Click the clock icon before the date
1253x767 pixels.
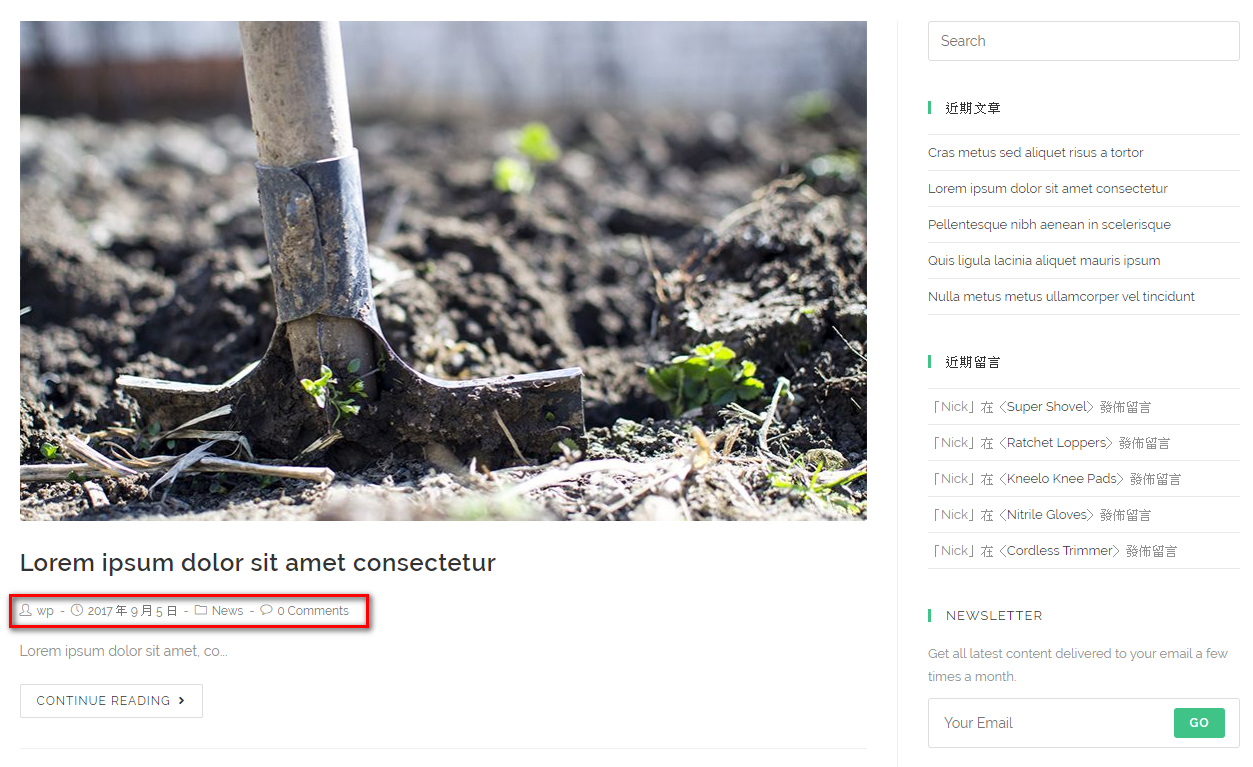point(76,610)
